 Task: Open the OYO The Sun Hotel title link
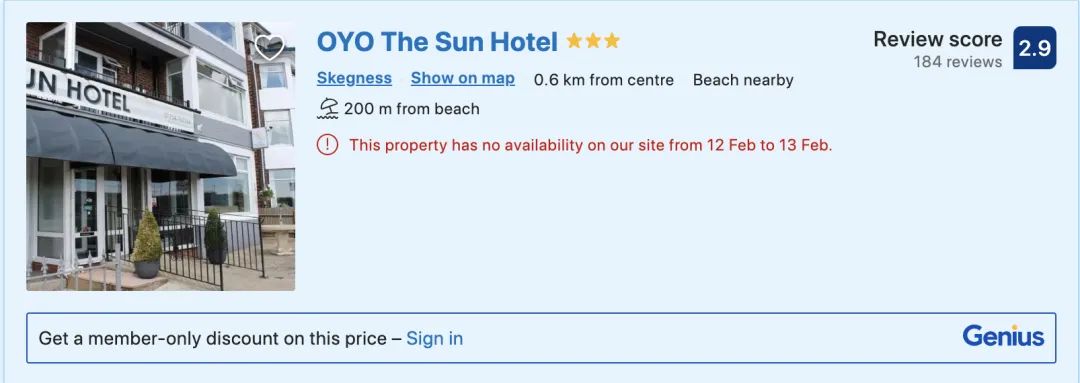(437, 42)
